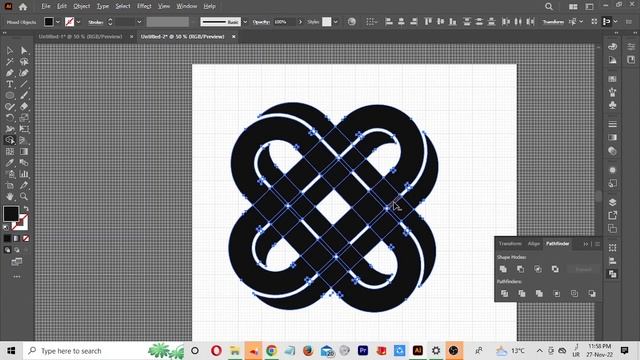
Task: Select the Magic Wand tool
Action: click(10, 62)
